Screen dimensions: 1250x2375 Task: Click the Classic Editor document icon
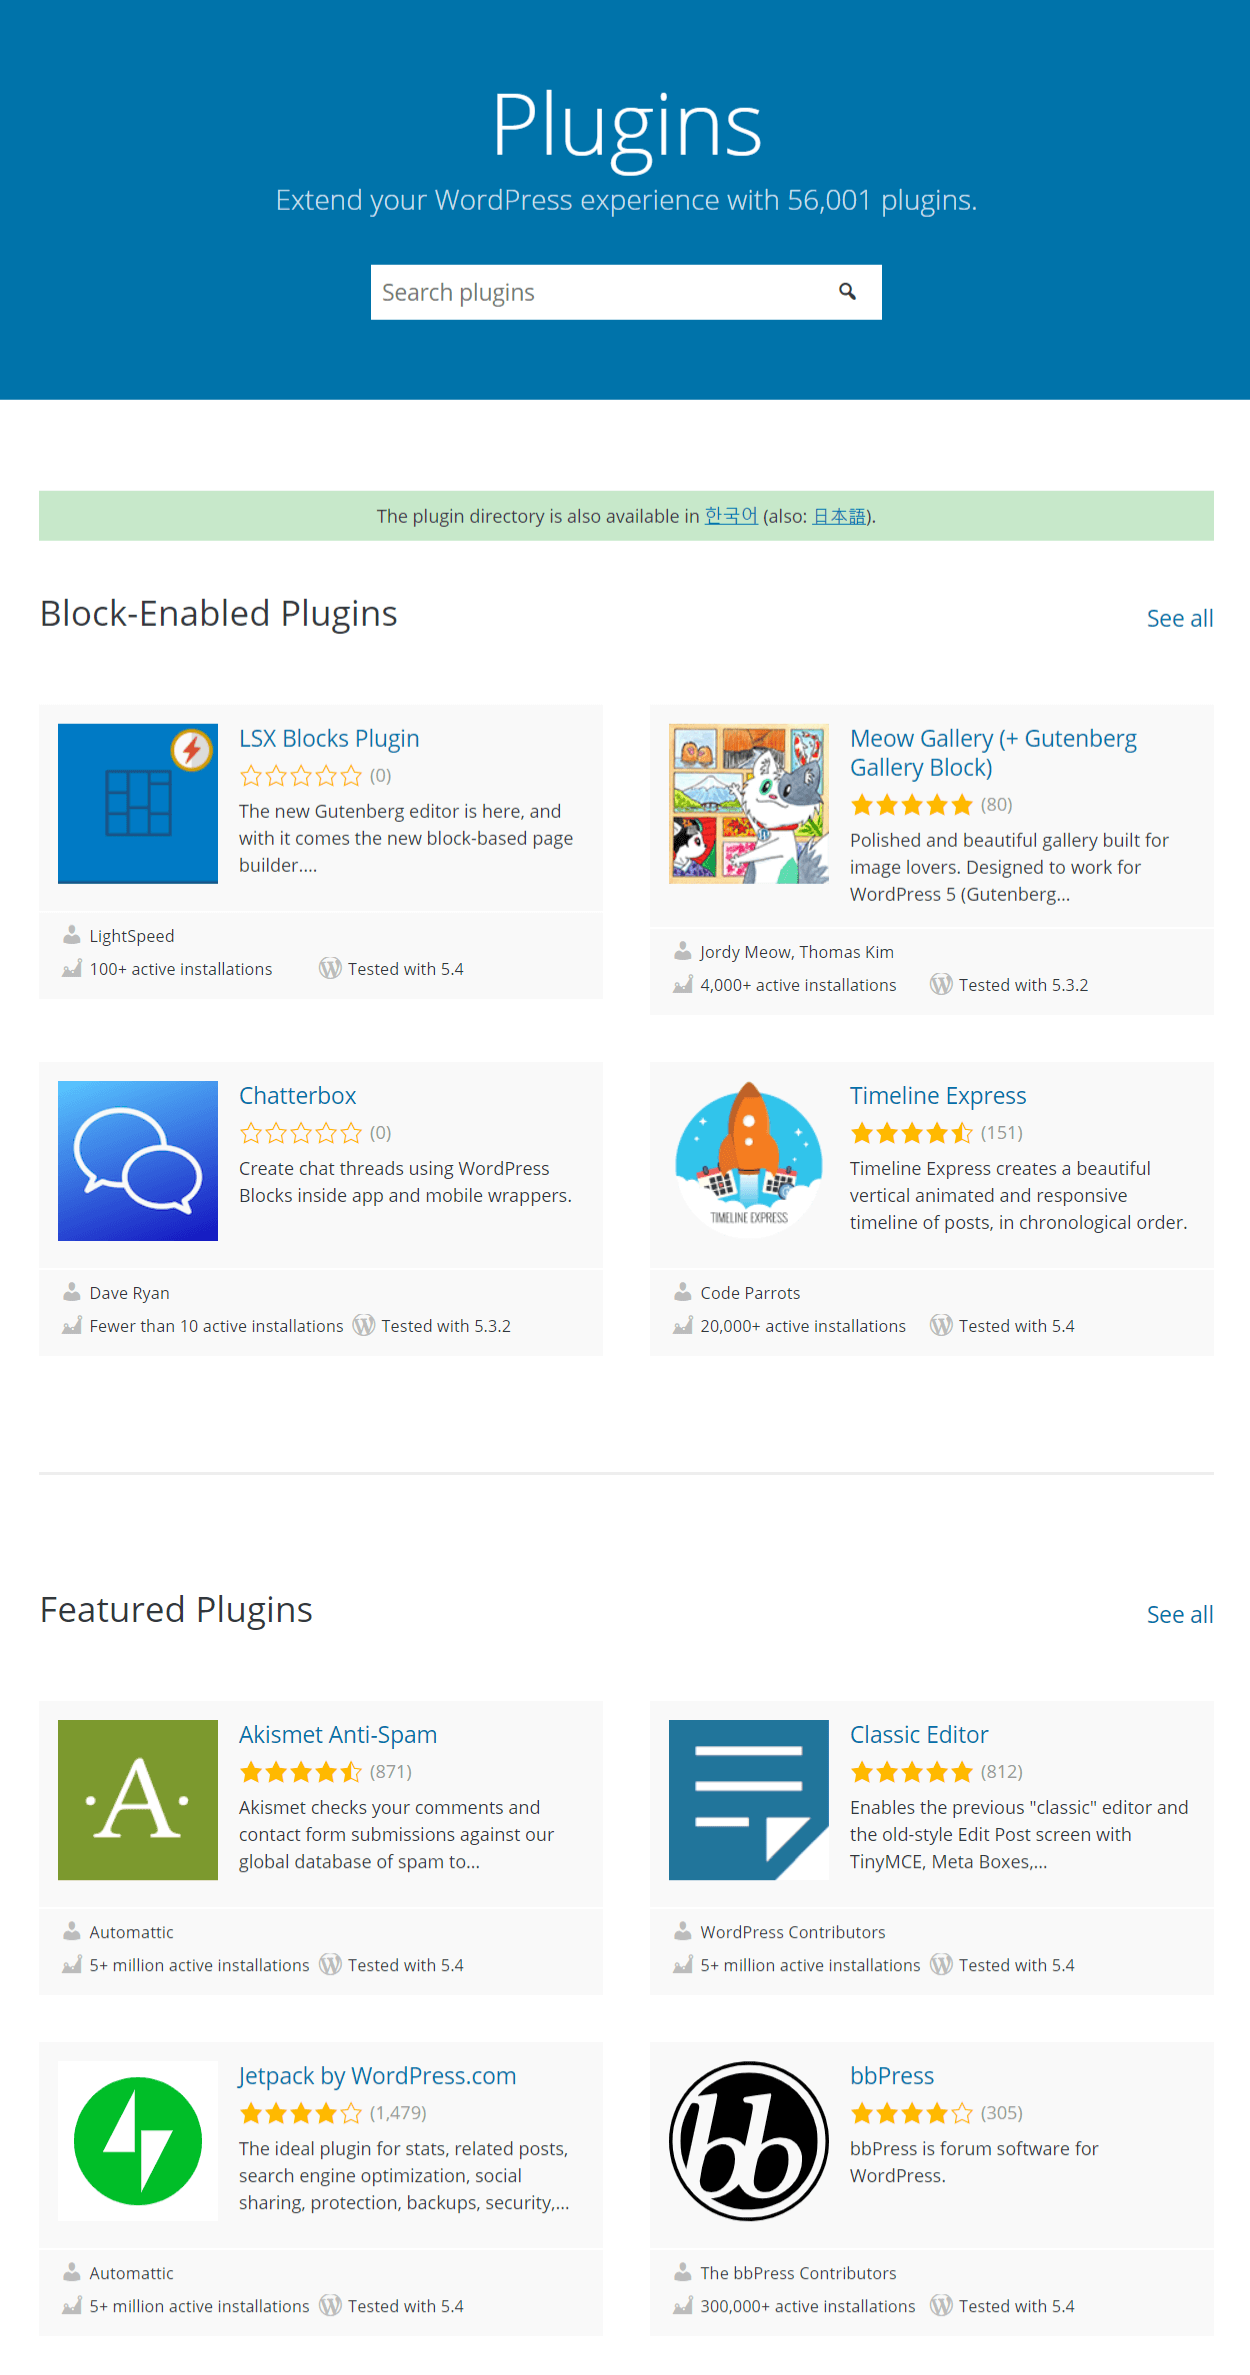coord(749,1800)
